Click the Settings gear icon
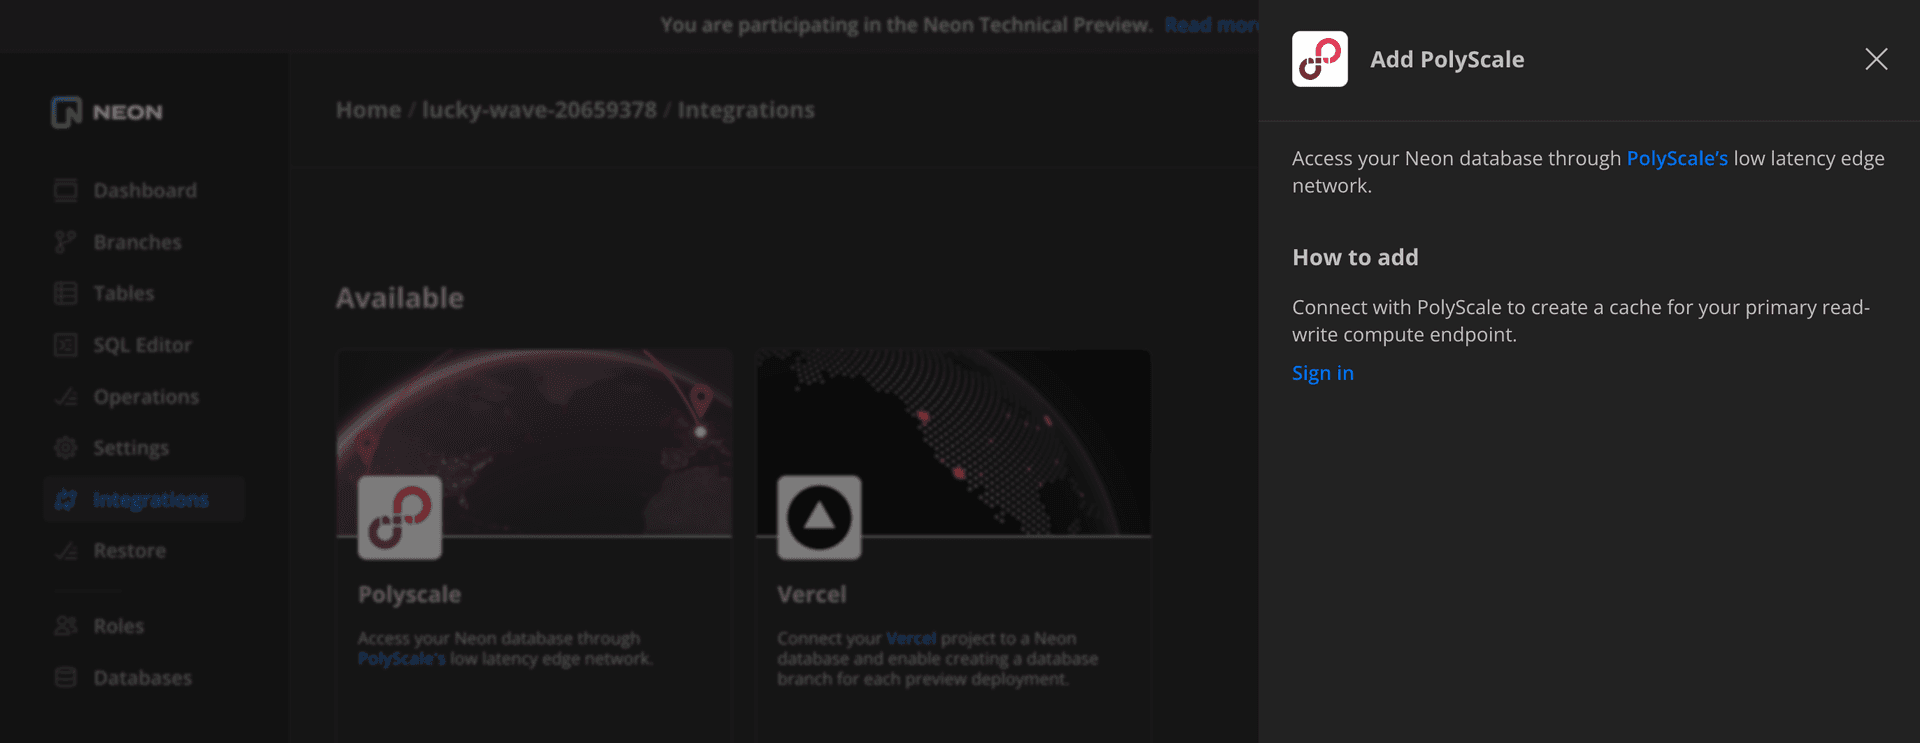This screenshot has height=743, width=1920. (x=66, y=448)
